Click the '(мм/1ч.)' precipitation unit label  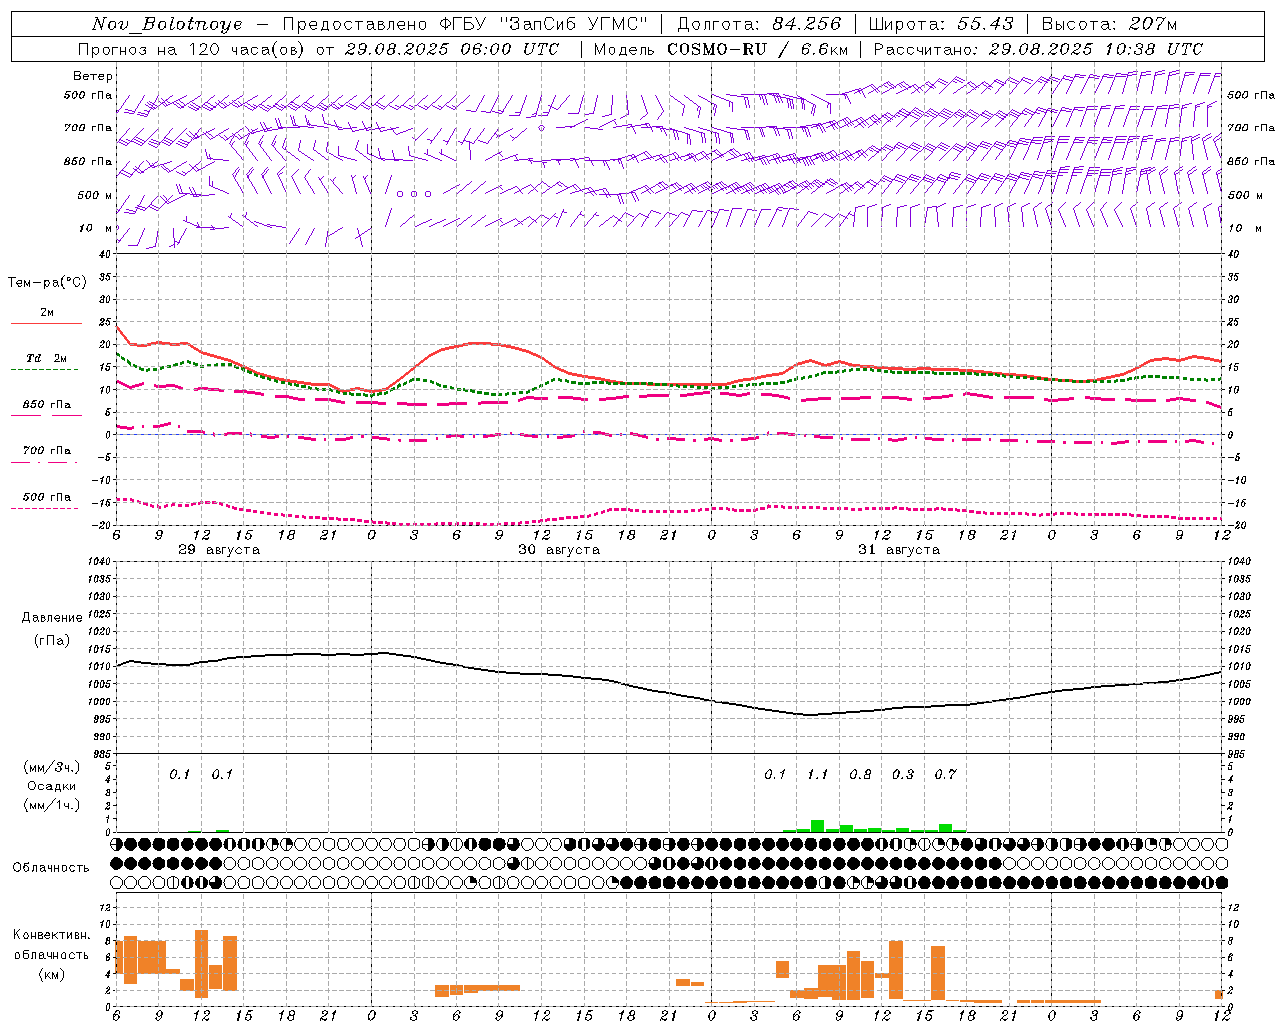(x=52, y=804)
